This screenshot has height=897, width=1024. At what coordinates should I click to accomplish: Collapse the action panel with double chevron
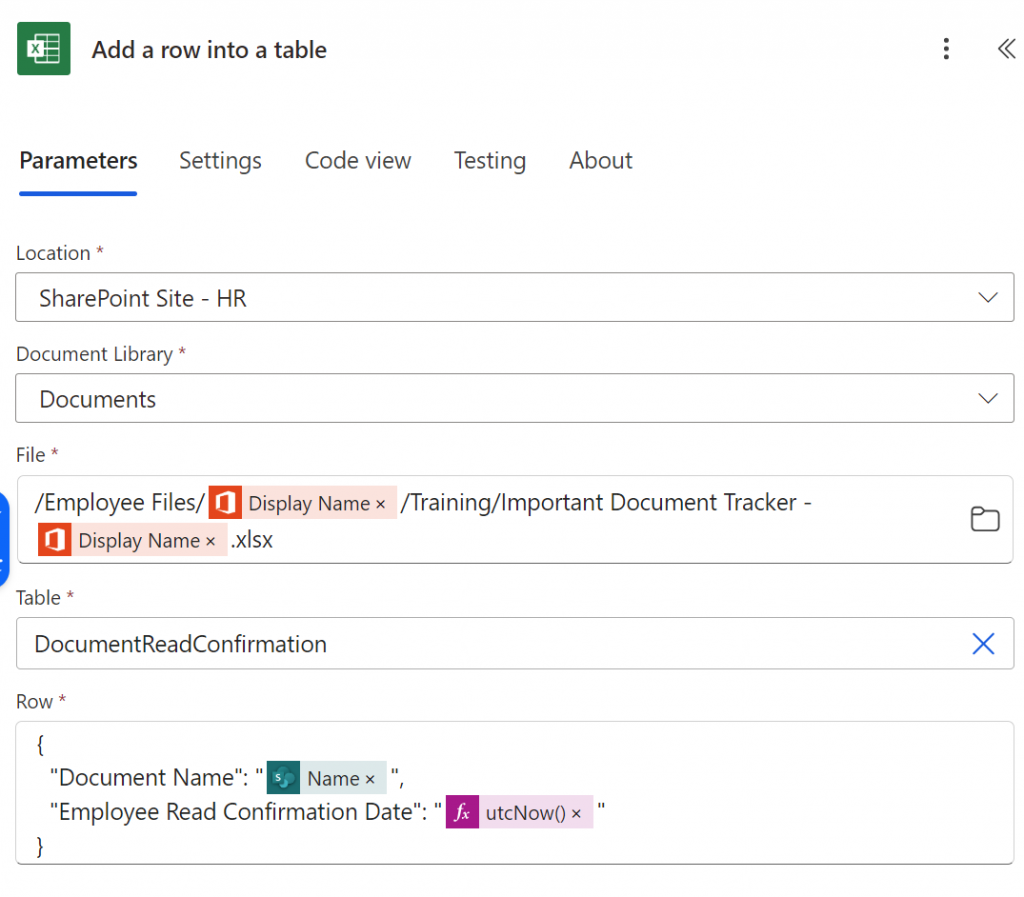1005,49
